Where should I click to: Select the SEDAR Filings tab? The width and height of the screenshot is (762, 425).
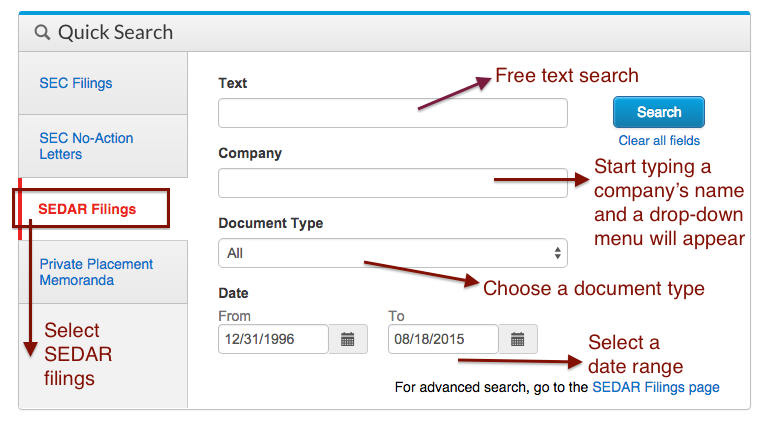(x=87, y=209)
